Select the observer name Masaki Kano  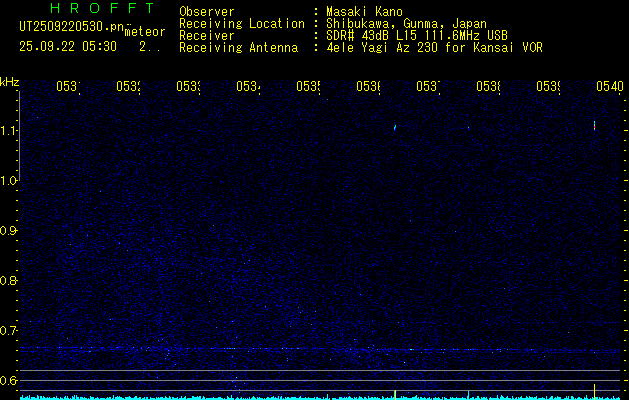[364, 11]
